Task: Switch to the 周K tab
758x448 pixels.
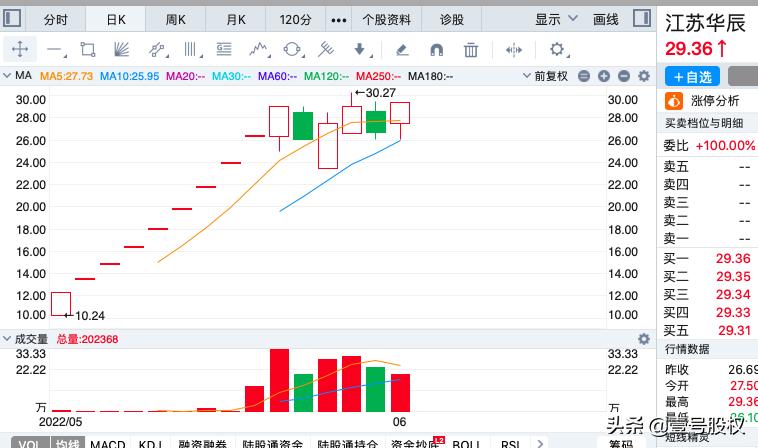Action: pos(175,20)
